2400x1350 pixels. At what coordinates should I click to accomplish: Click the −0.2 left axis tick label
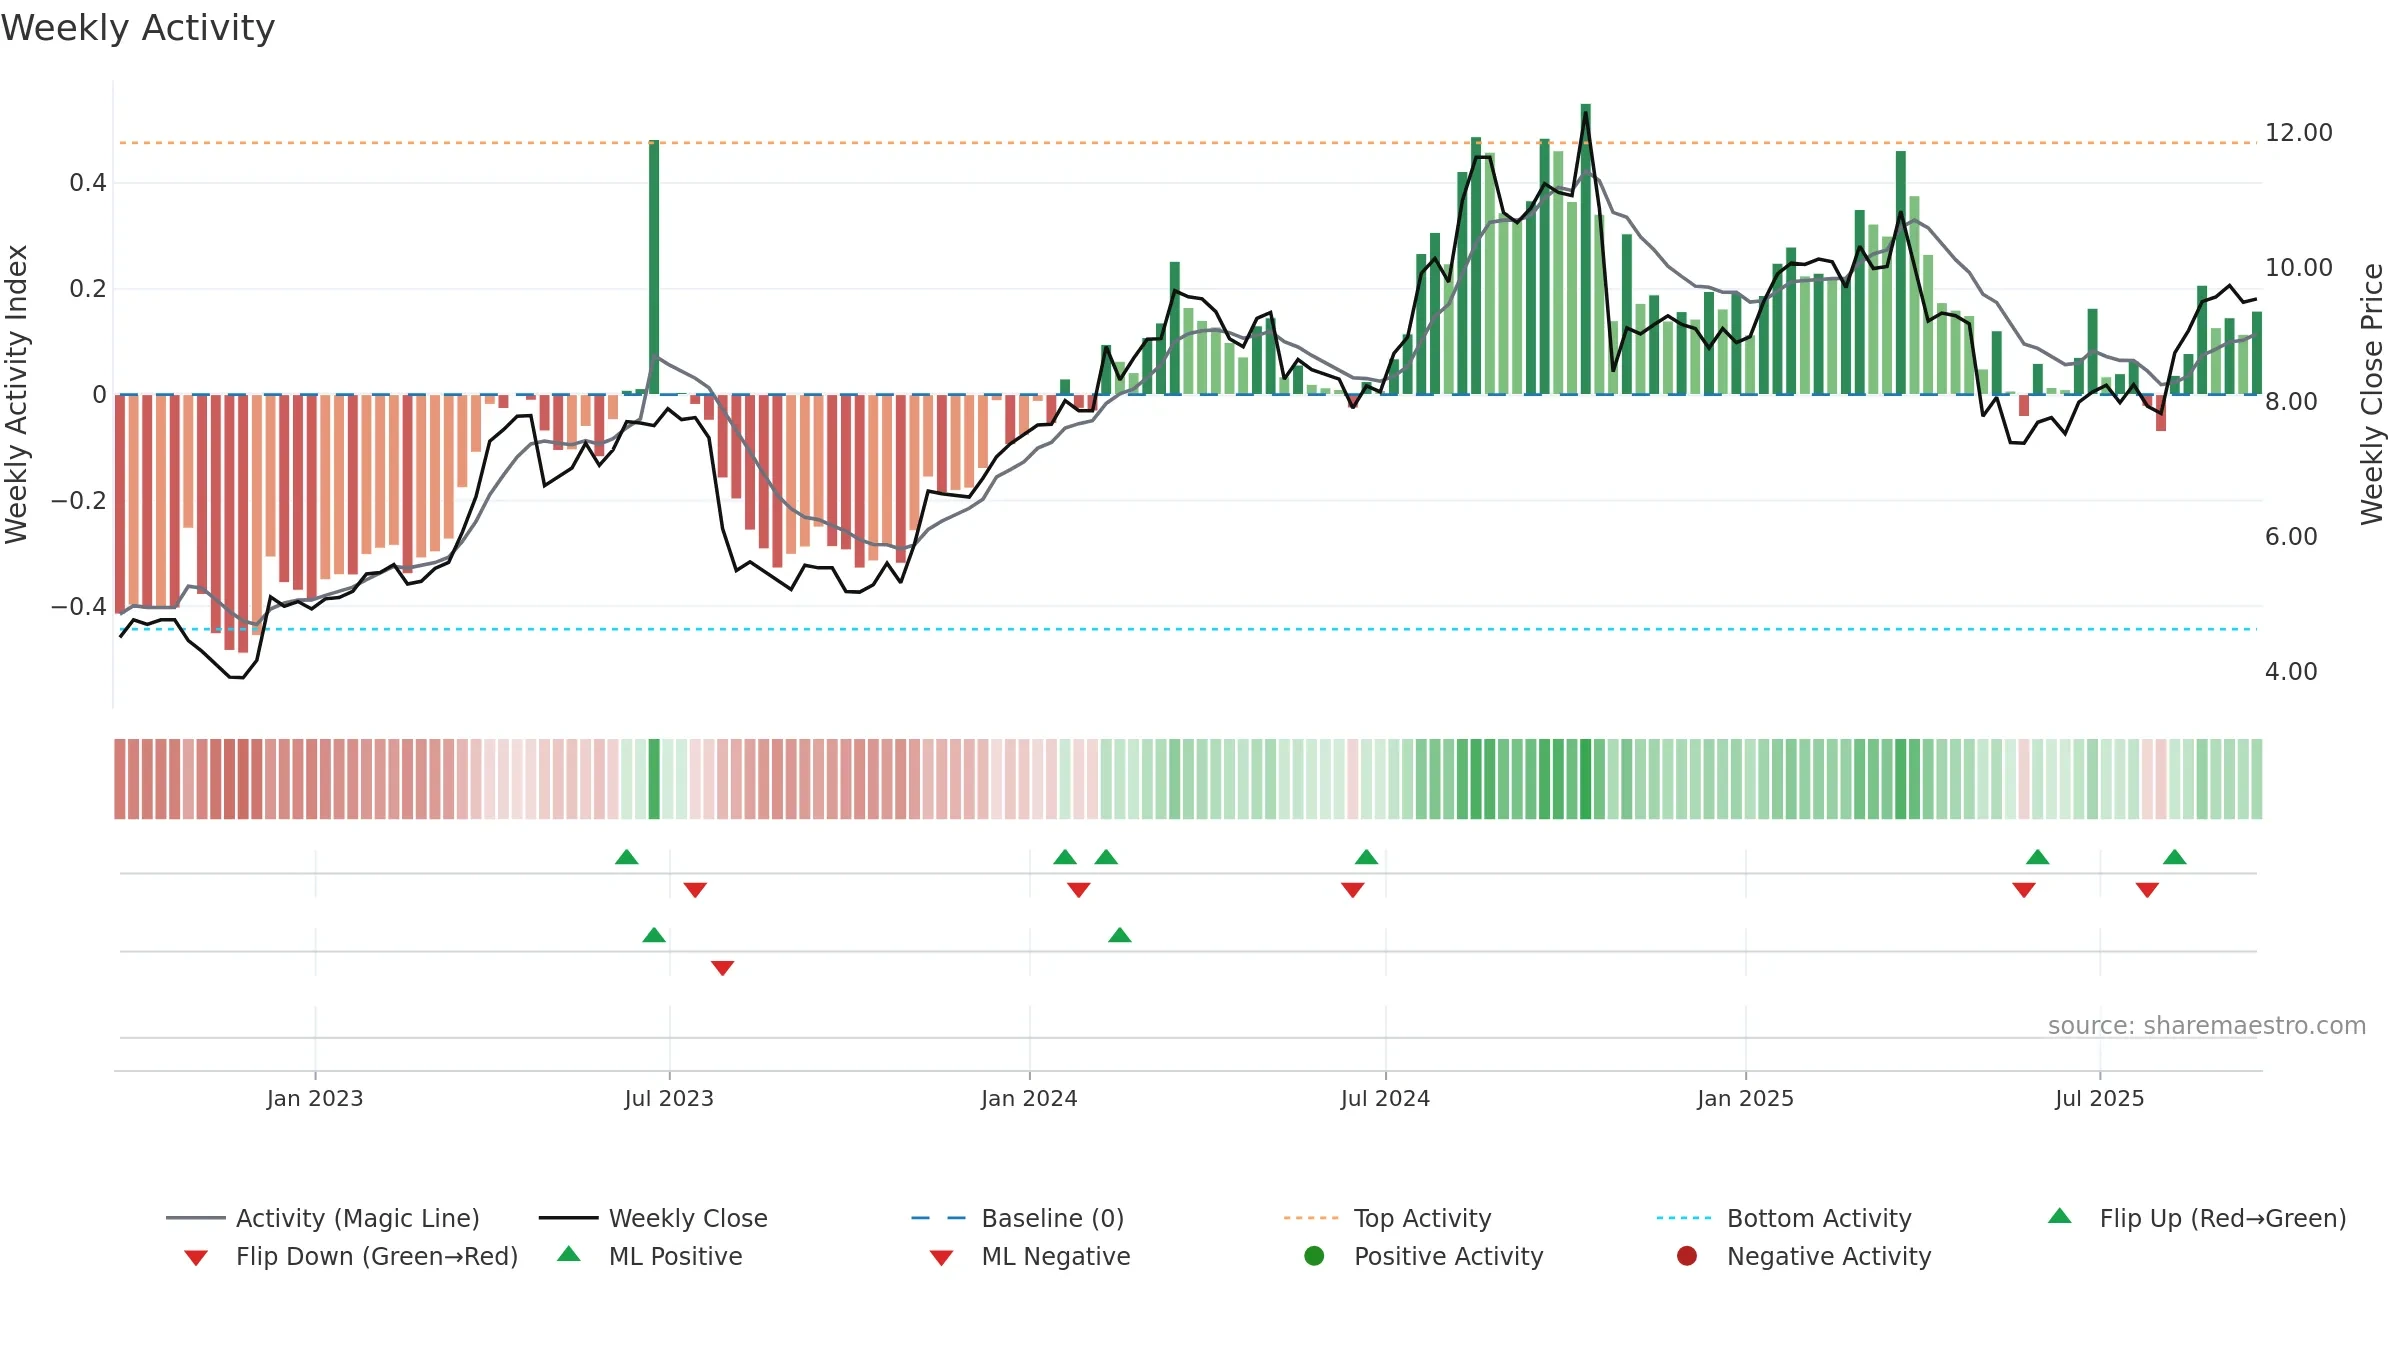[78, 501]
